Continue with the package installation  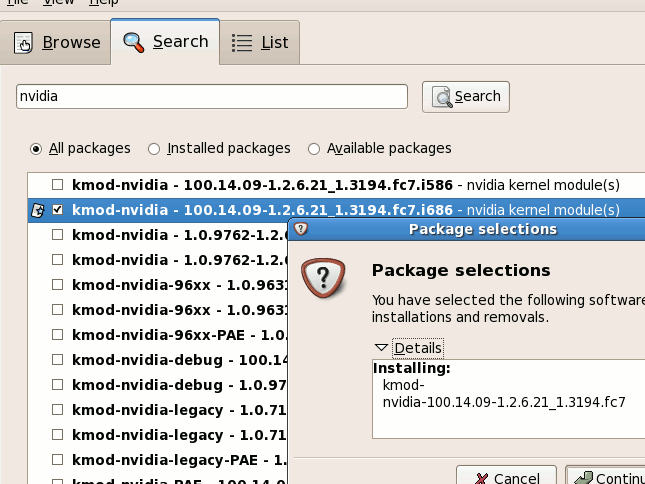point(605,476)
